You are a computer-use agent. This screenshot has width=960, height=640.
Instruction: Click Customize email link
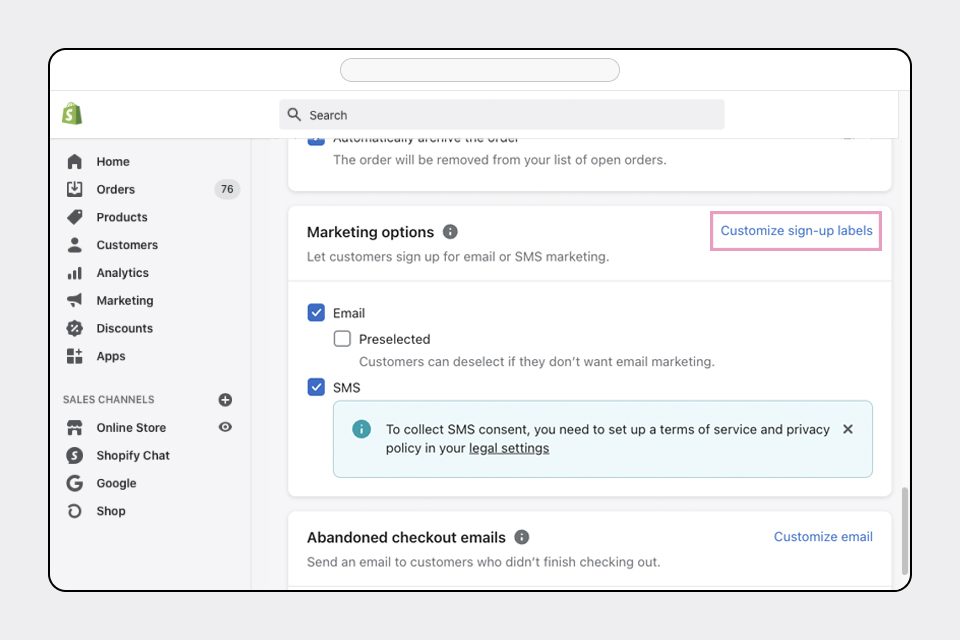823,536
